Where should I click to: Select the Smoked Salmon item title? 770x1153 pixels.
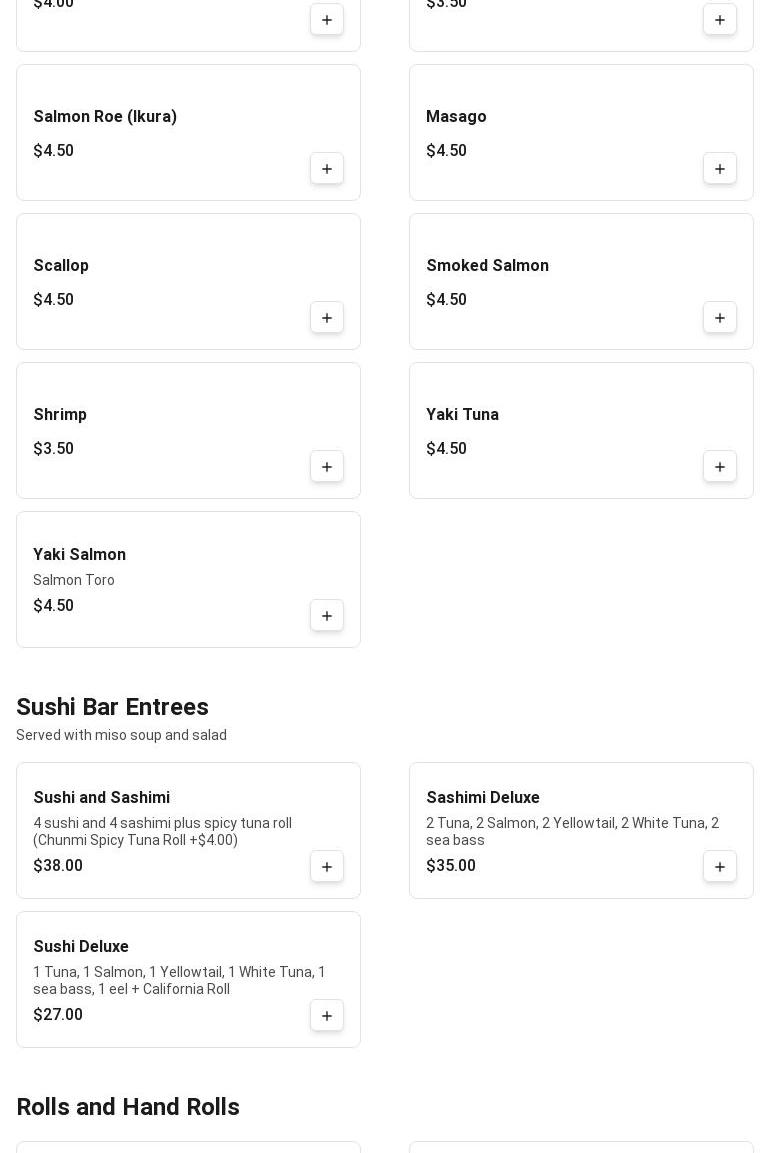(x=487, y=266)
